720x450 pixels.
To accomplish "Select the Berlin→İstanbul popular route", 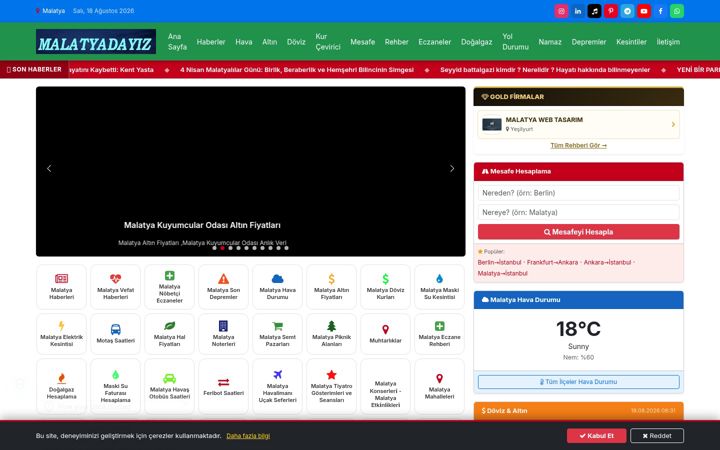I will pyautogui.click(x=500, y=262).
